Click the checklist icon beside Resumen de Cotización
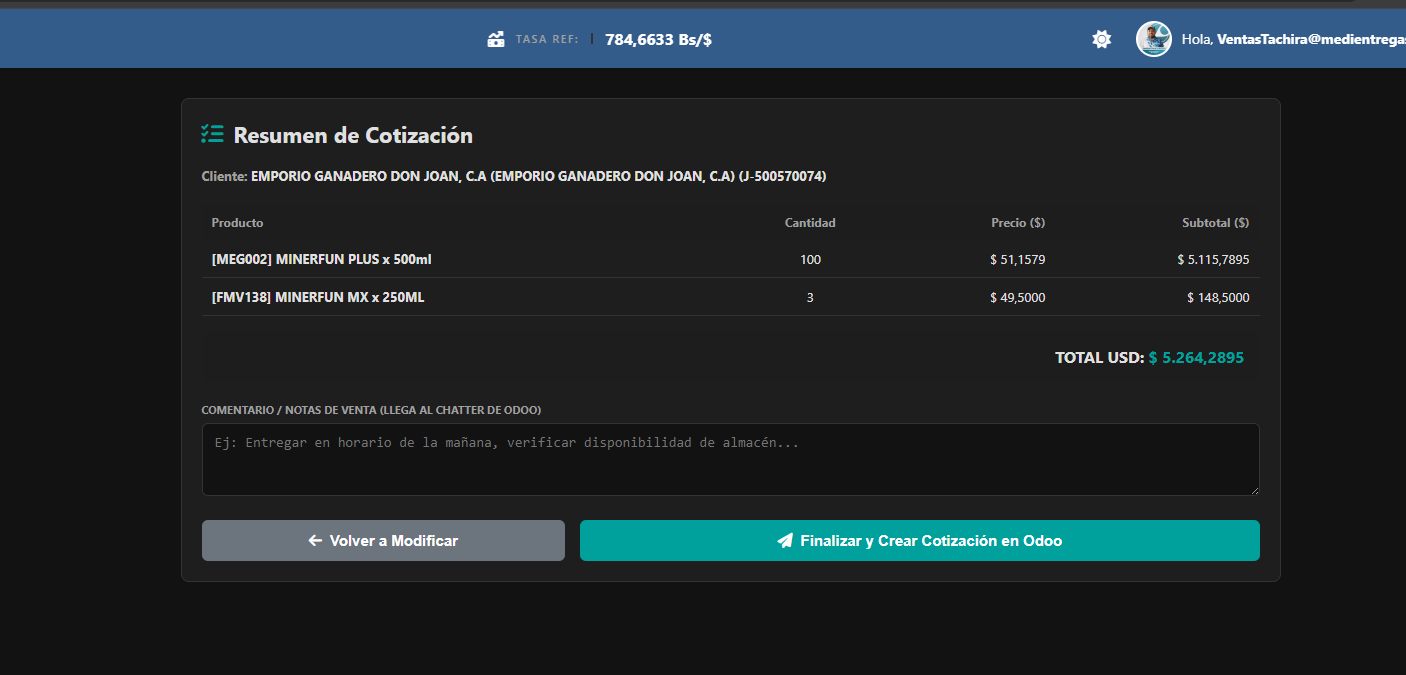 pos(212,134)
